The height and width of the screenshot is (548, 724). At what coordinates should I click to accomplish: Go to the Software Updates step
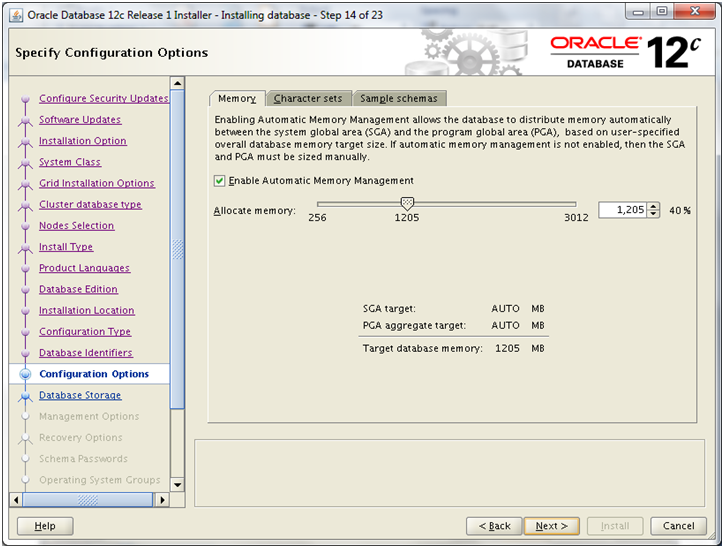(80, 120)
